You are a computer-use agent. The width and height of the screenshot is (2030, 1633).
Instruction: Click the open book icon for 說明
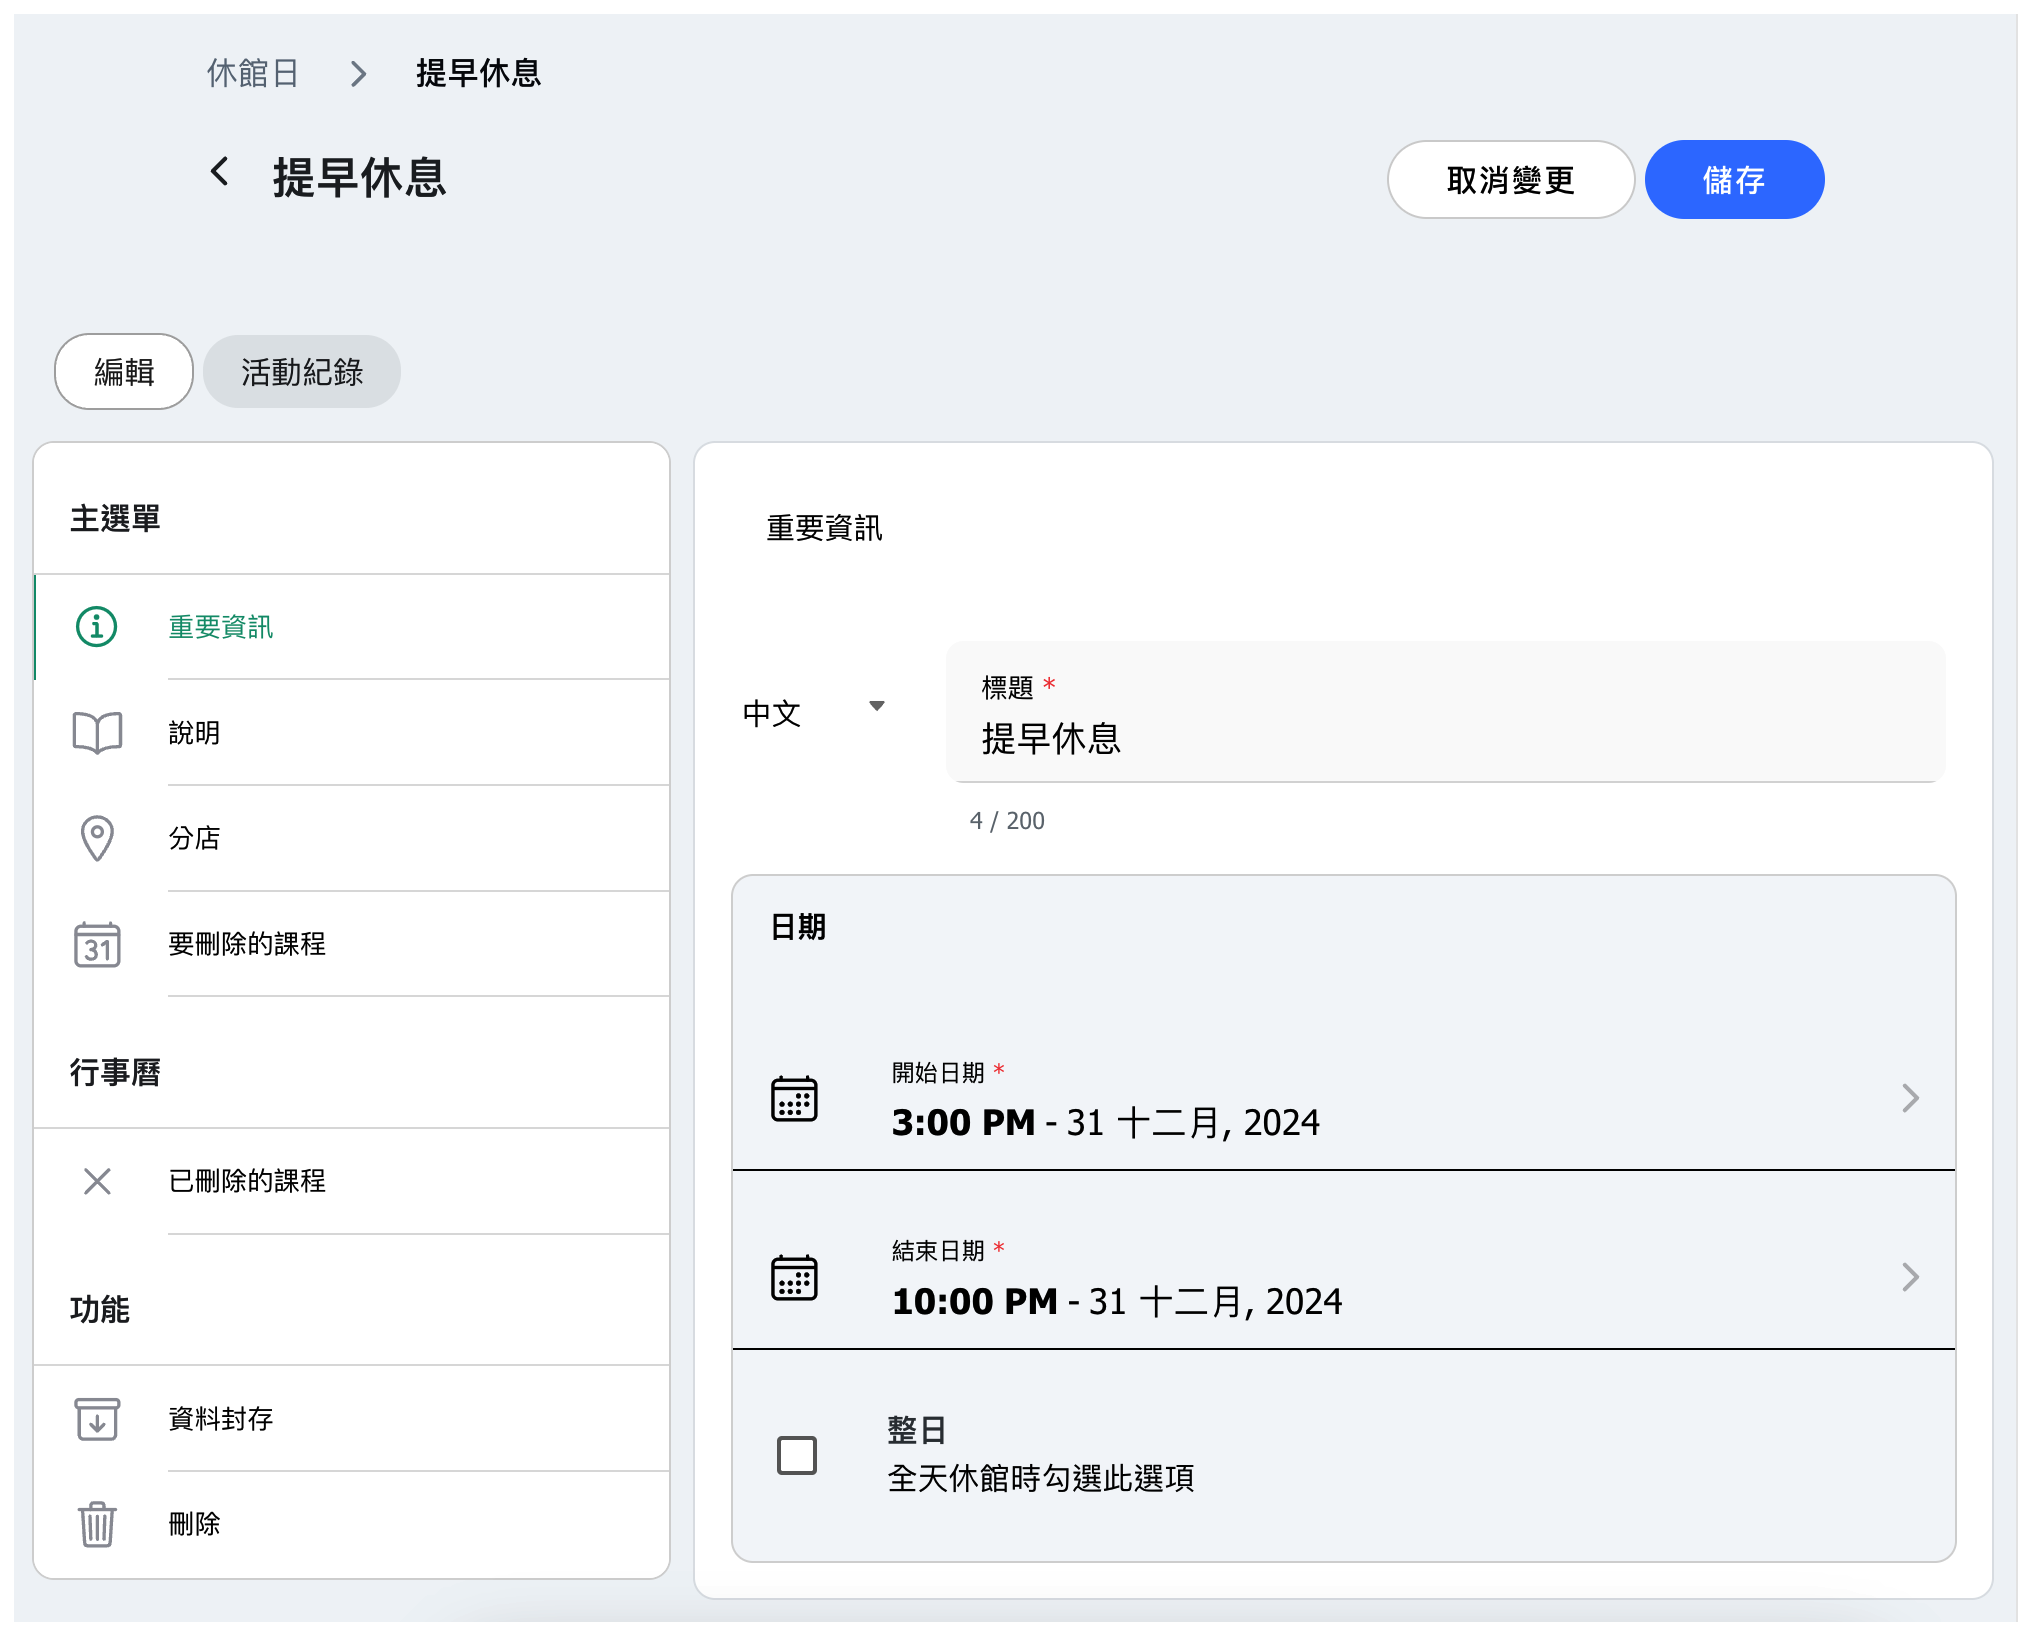click(97, 733)
